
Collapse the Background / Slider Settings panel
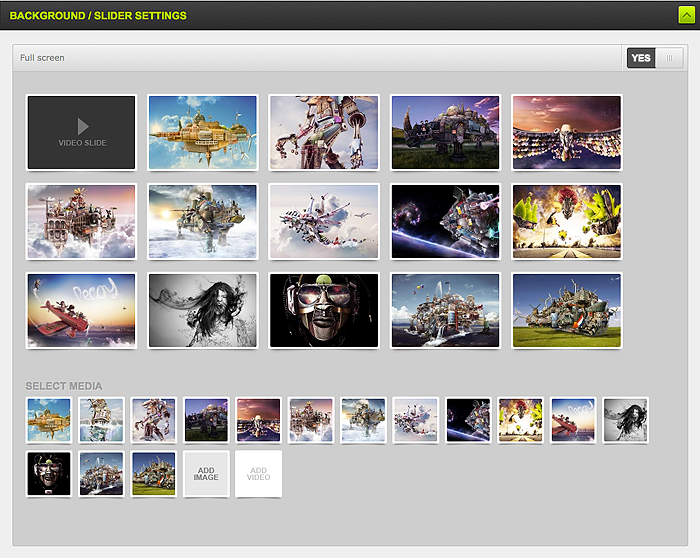[x=685, y=15]
